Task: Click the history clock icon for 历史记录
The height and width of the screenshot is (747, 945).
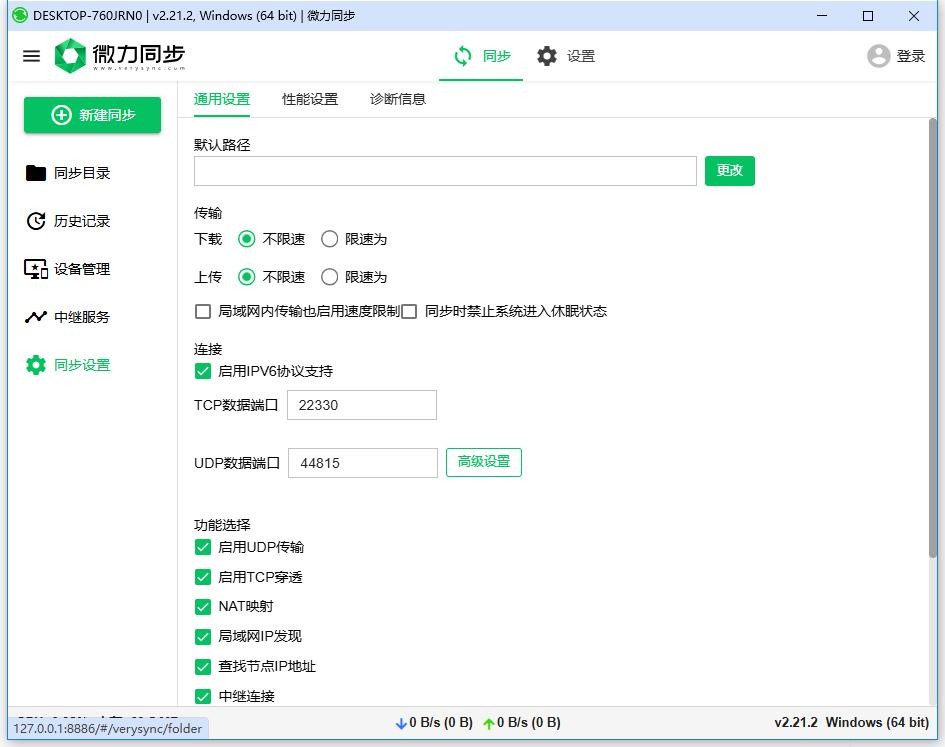Action: (x=36, y=221)
